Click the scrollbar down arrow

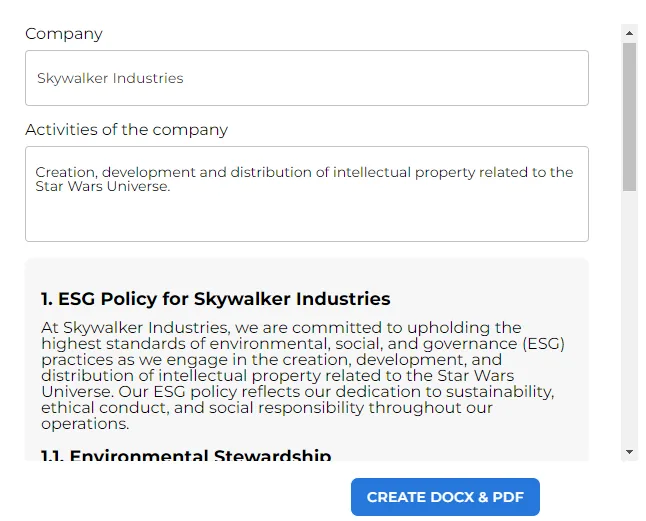pos(629,452)
